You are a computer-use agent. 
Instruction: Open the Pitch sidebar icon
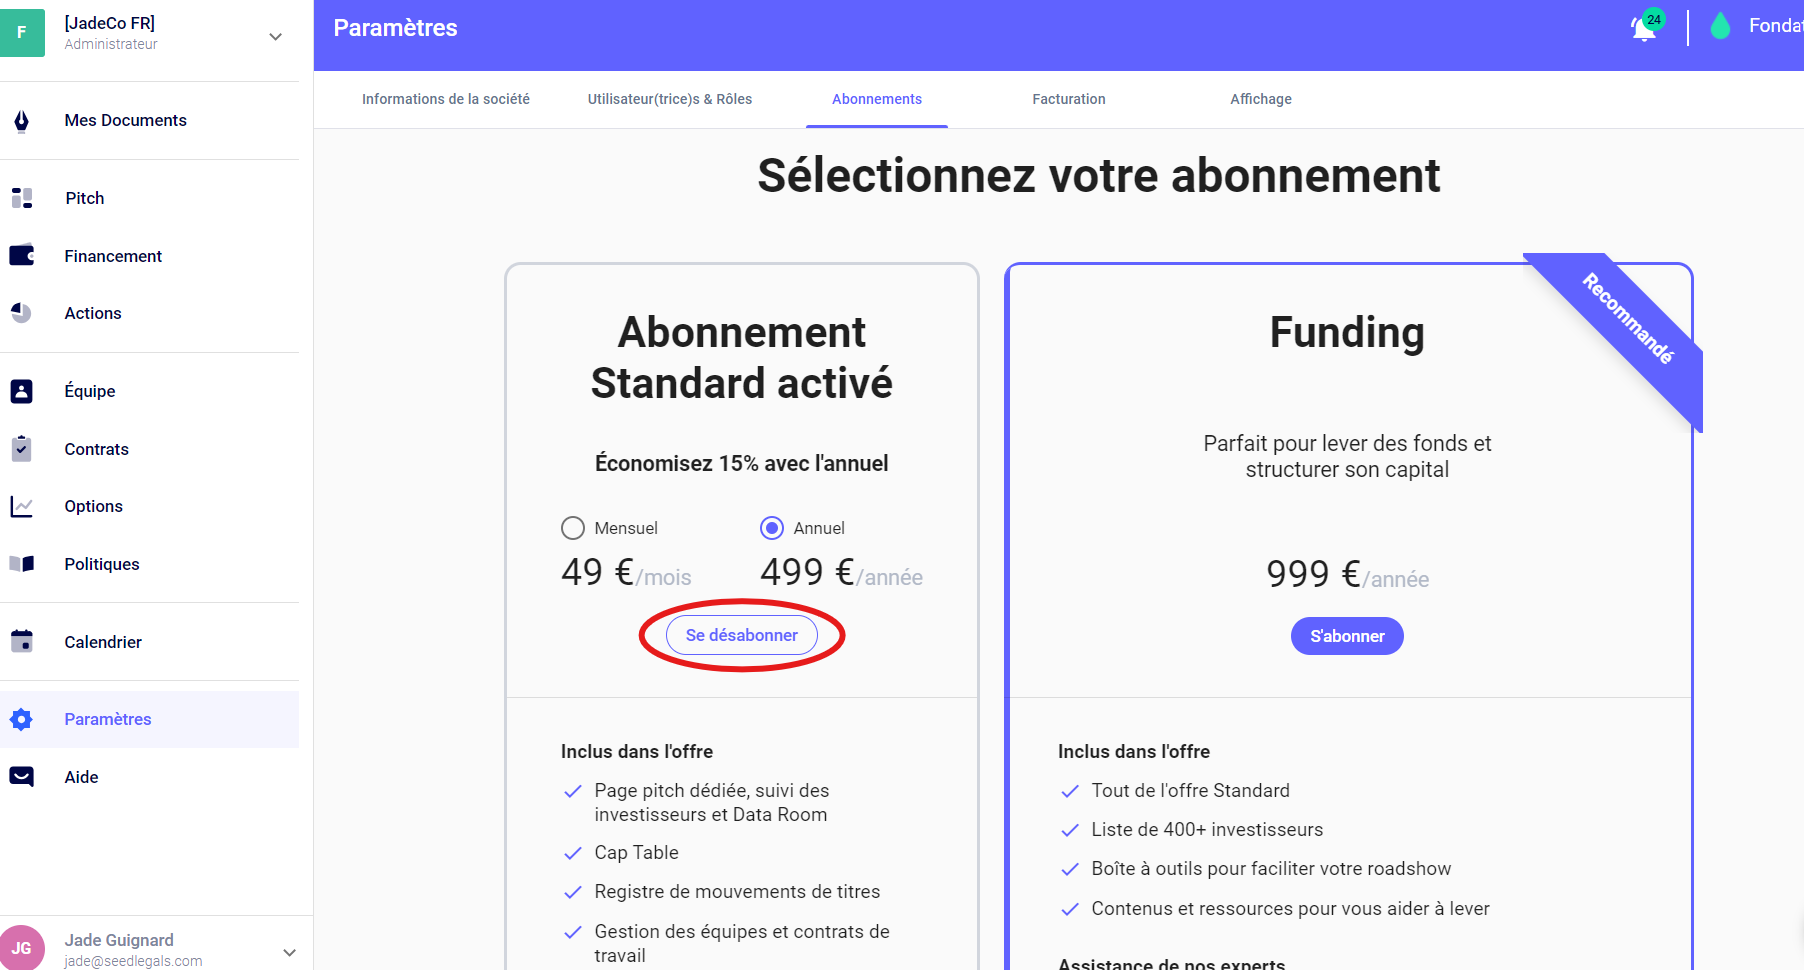click(x=21, y=198)
